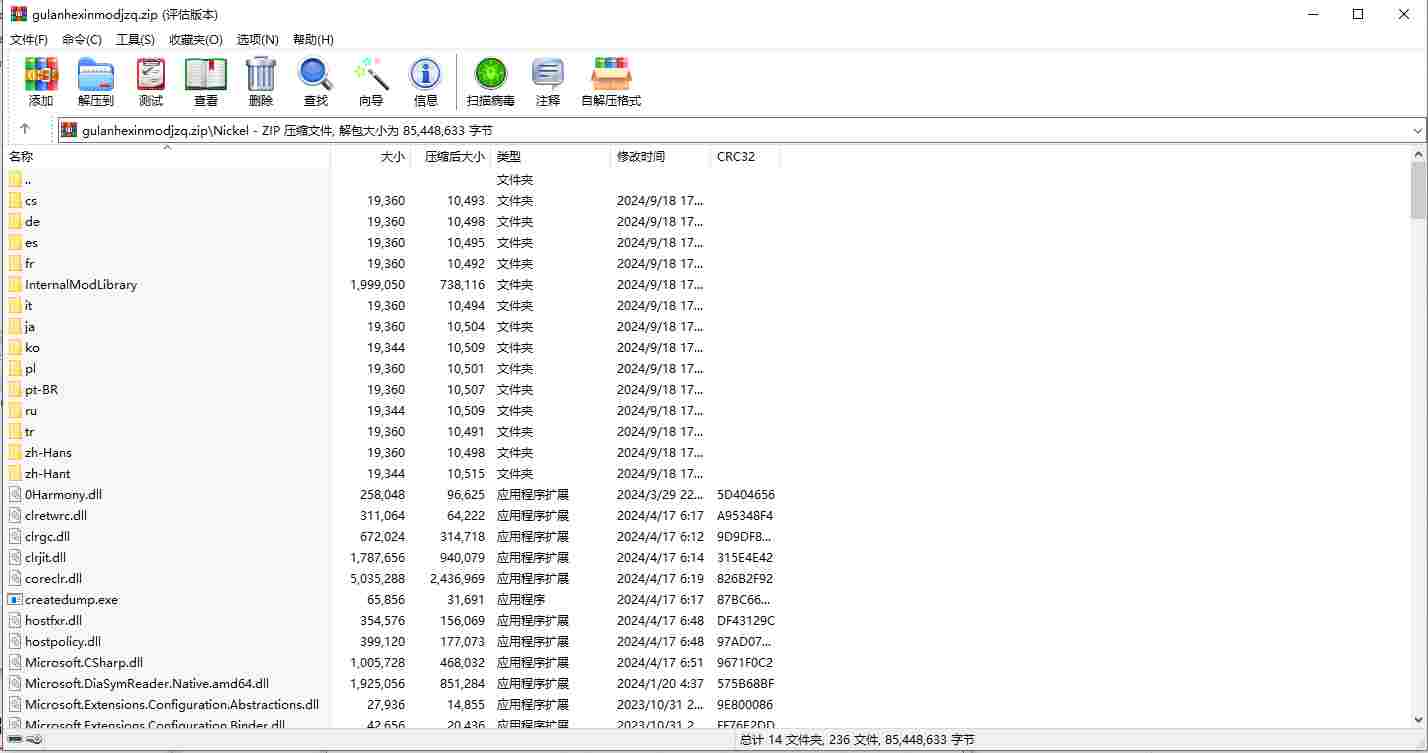This screenshot has height=753, width=1428.
Task: Open the File (文件) menu
Action: click(x=29, y=39)
